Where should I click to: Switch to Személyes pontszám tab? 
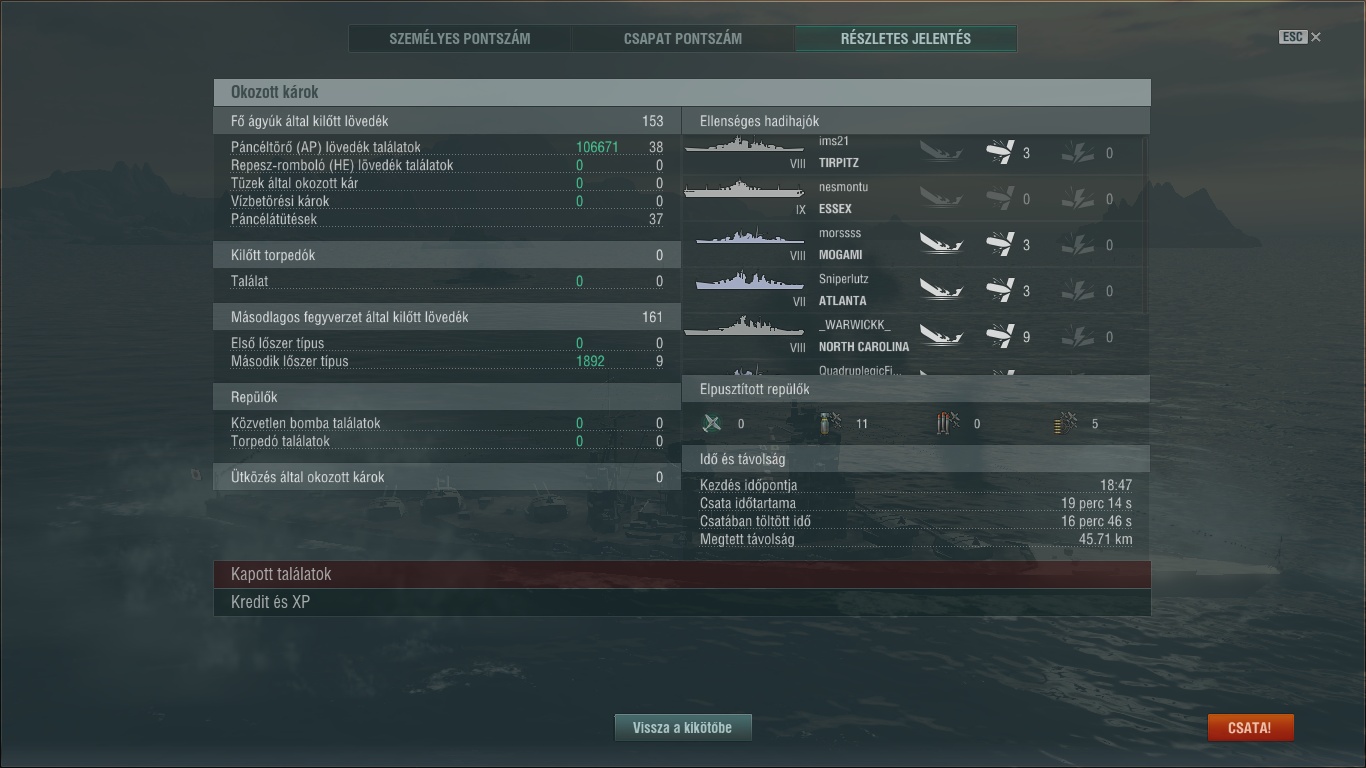coord(460,39)
